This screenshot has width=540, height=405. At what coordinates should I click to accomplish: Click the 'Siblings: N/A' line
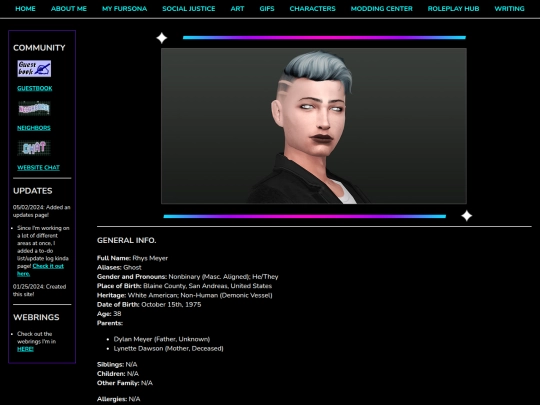click(x=117, y=365)
